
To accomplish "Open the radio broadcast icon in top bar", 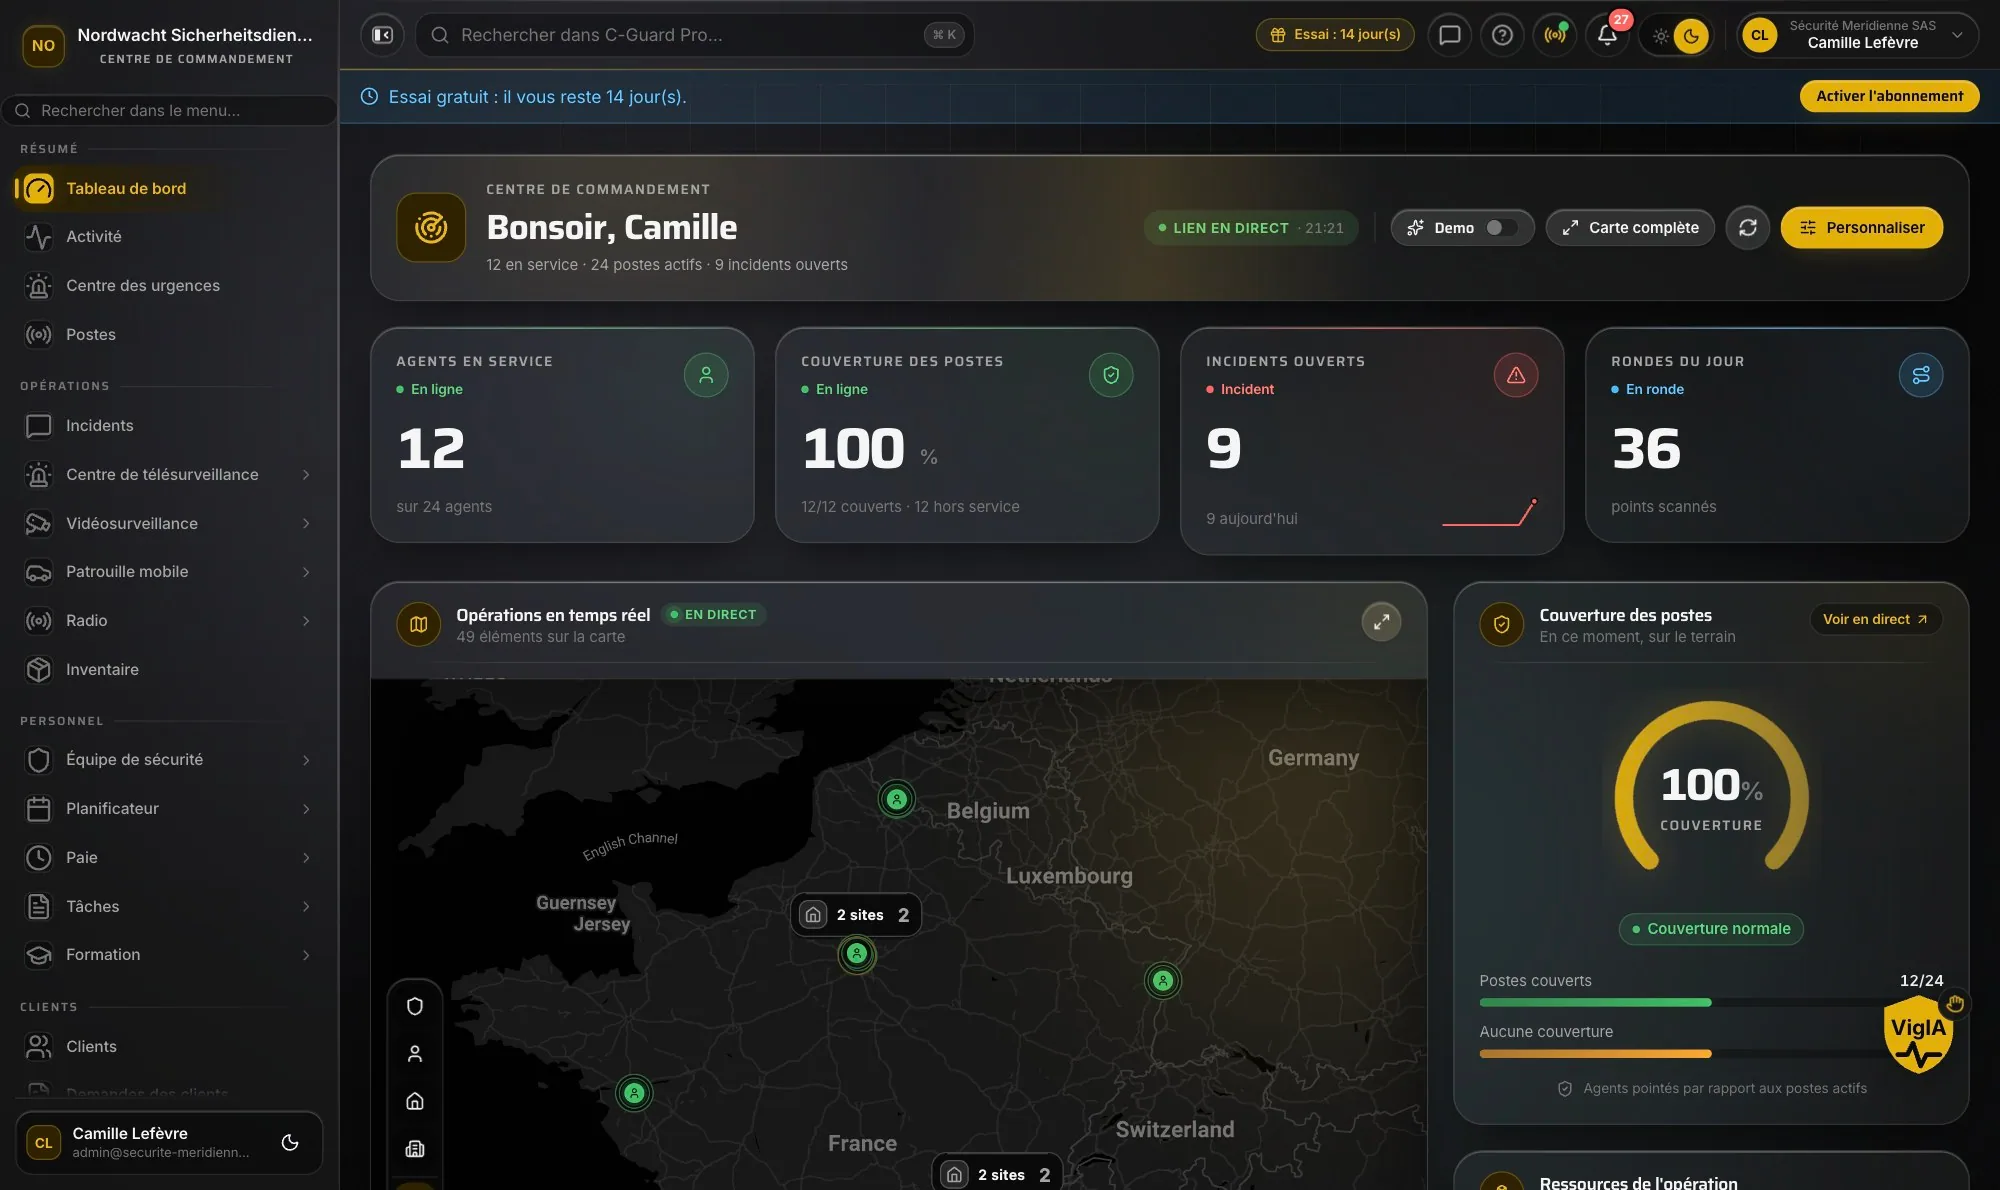I will click(1555, 35).
